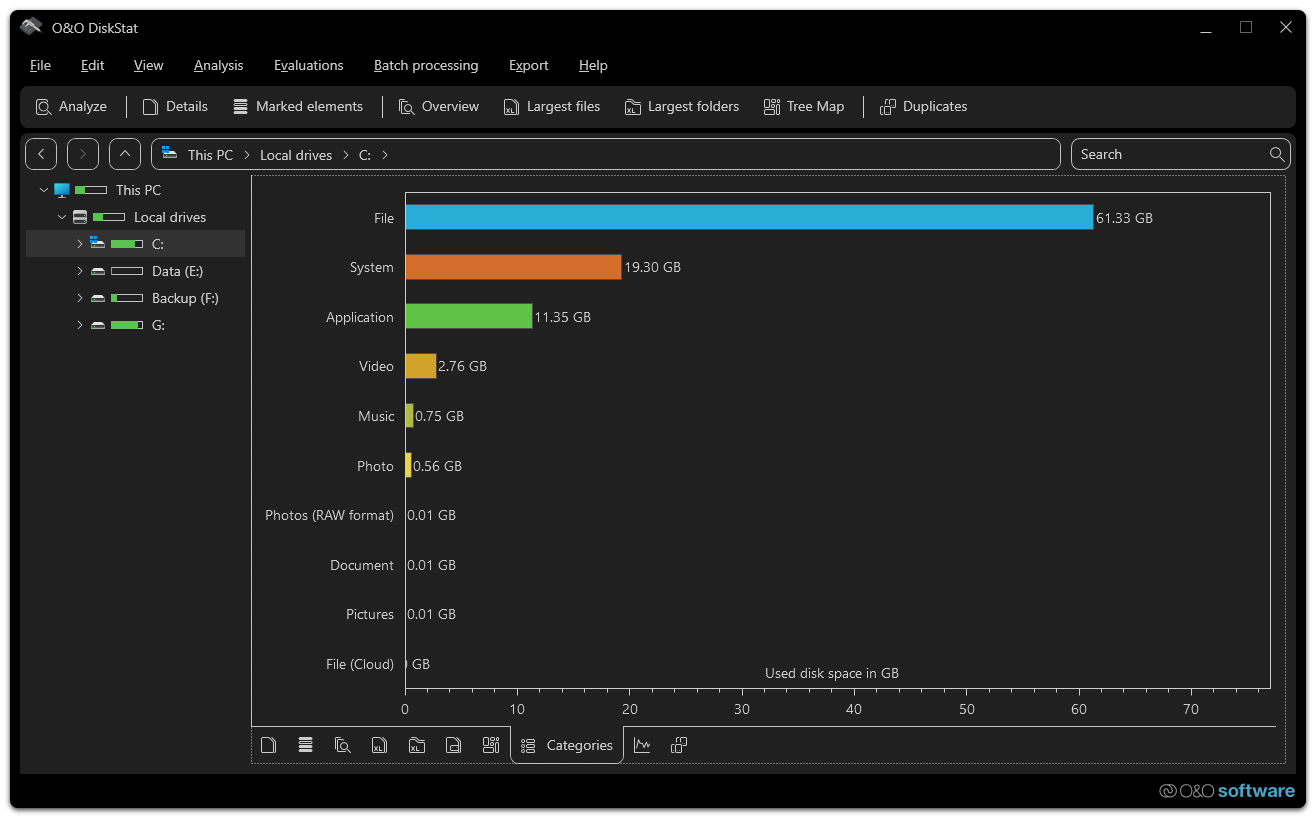The width and height of the screenshot is (1316, 818).
Task: Show Largest folders from top toolbar
Action: pyautogui.click(x=682, y=106)
